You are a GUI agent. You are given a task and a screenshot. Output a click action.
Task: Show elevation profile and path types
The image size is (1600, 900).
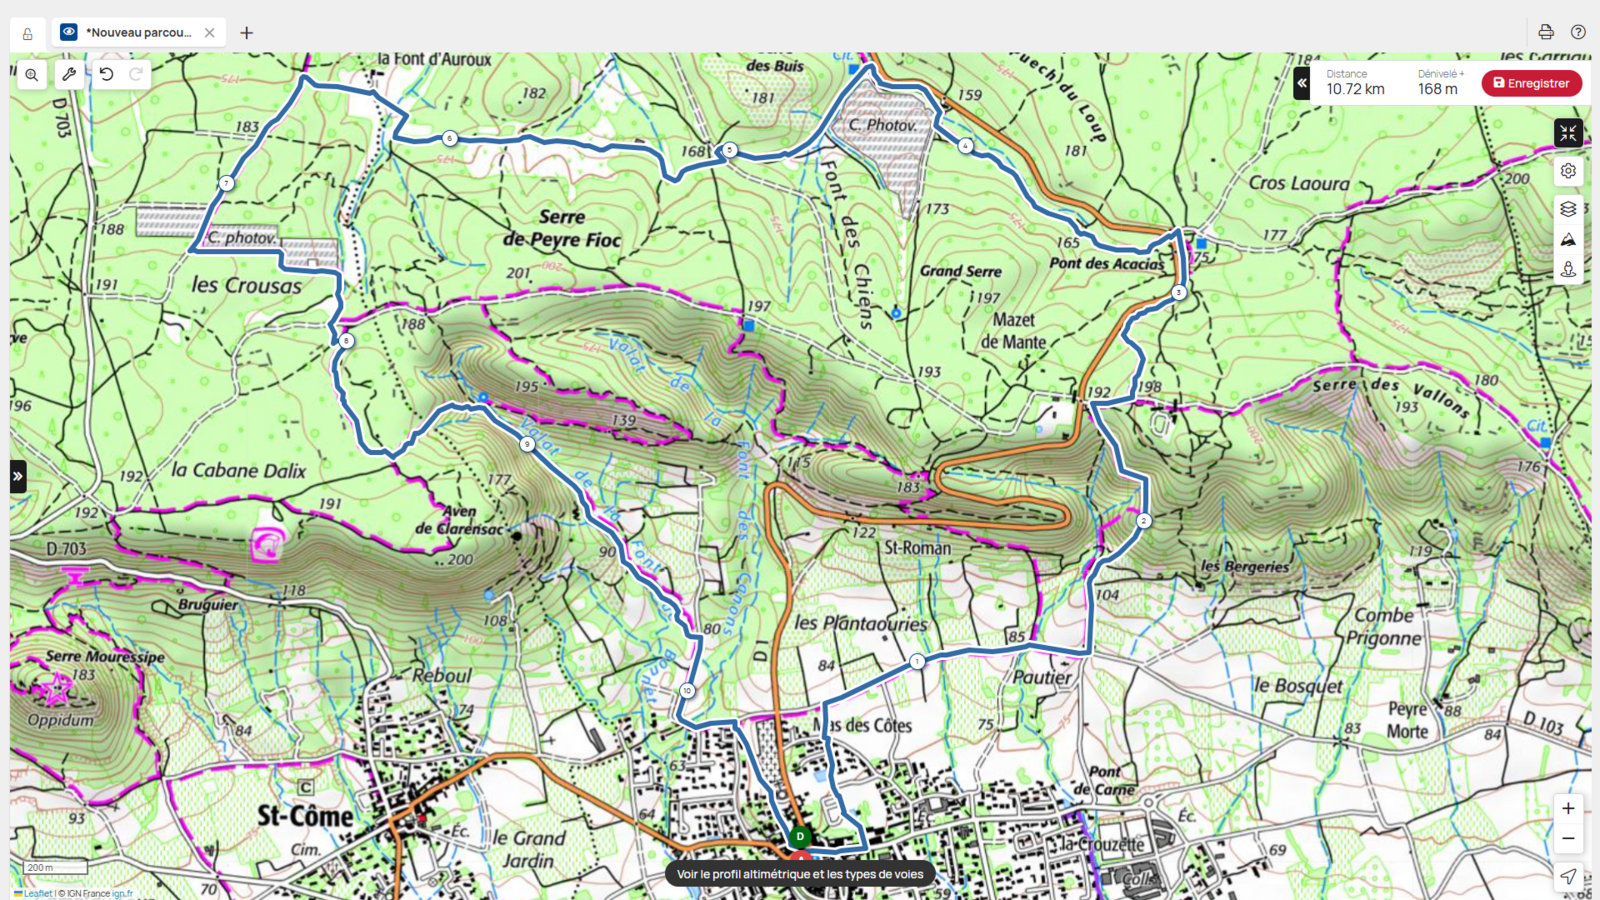point(800,874)
